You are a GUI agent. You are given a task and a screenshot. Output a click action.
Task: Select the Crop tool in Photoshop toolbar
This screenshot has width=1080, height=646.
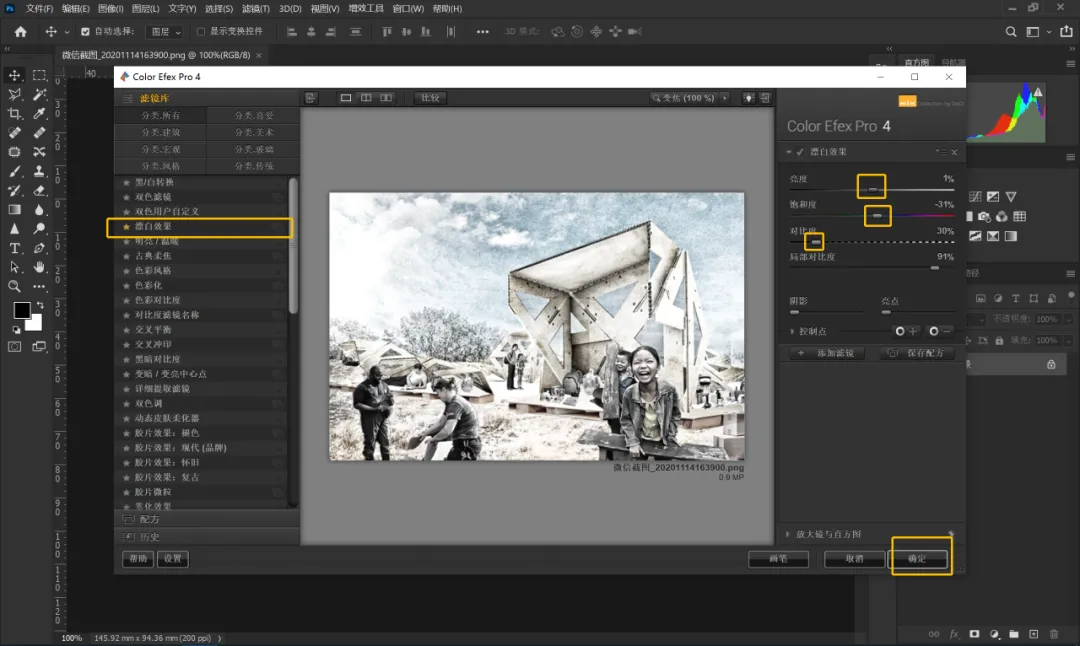tap(15, 114)
